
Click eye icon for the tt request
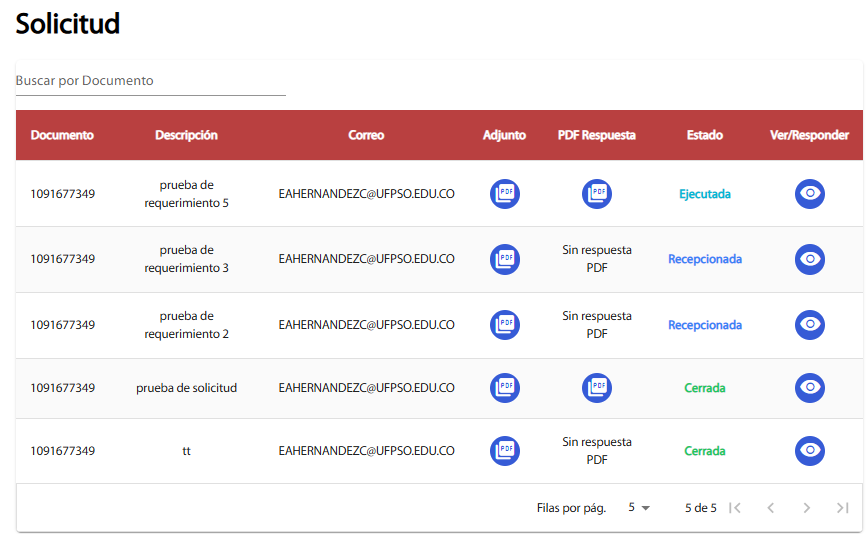[x=810, y=451]
